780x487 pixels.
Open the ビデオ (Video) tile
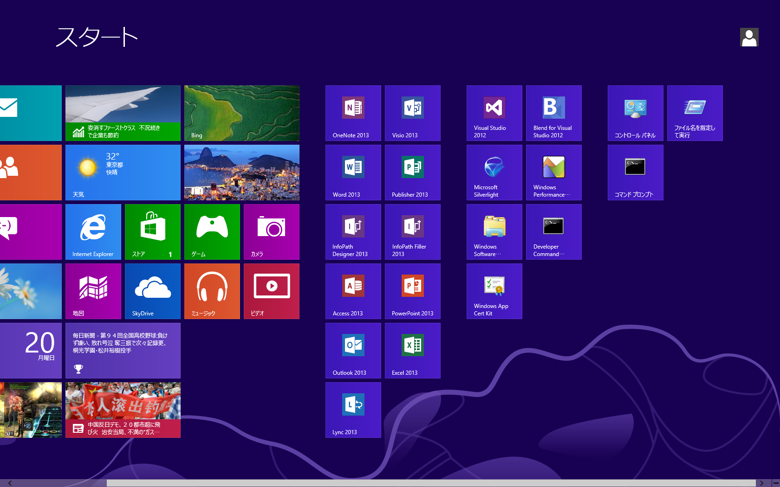(x=272, y=291)
